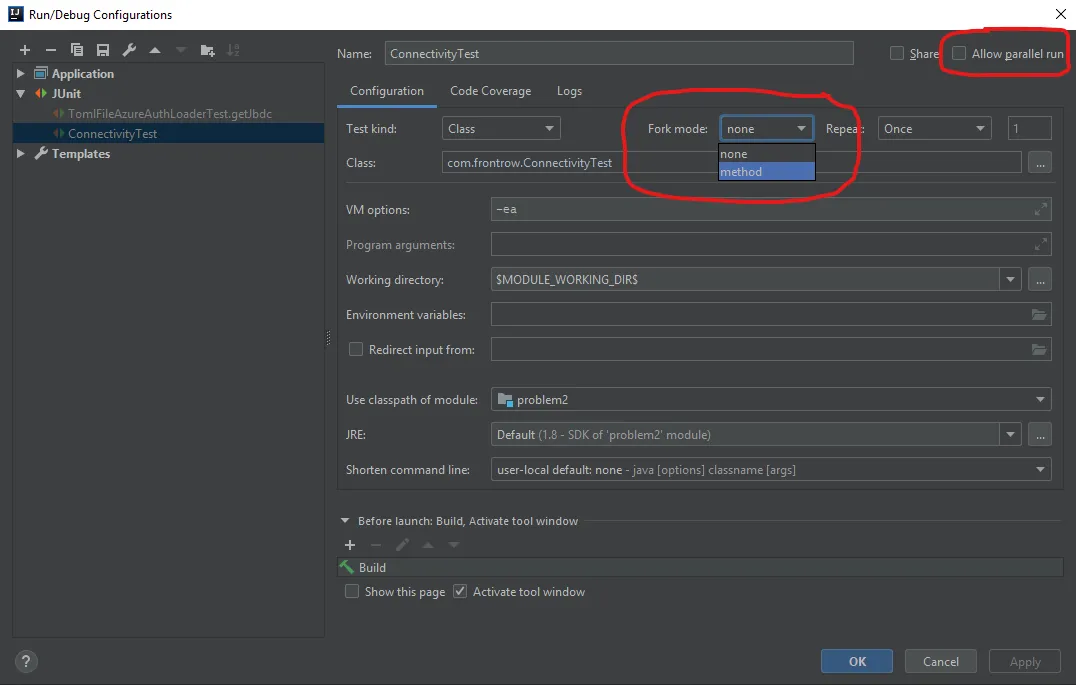Open Use classpath of module dropdown
This screenshot has height=685, width=1076.
tap(771, 399)
